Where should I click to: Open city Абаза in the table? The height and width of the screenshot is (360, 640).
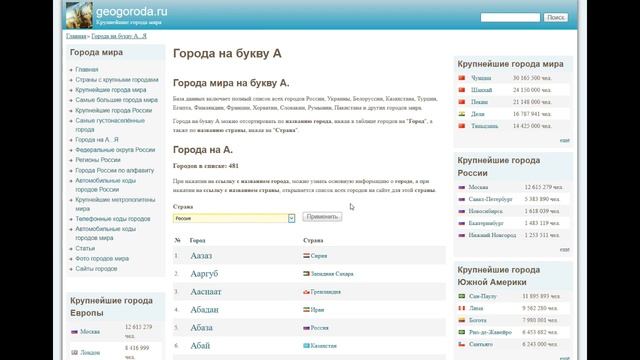click(201, 327)
